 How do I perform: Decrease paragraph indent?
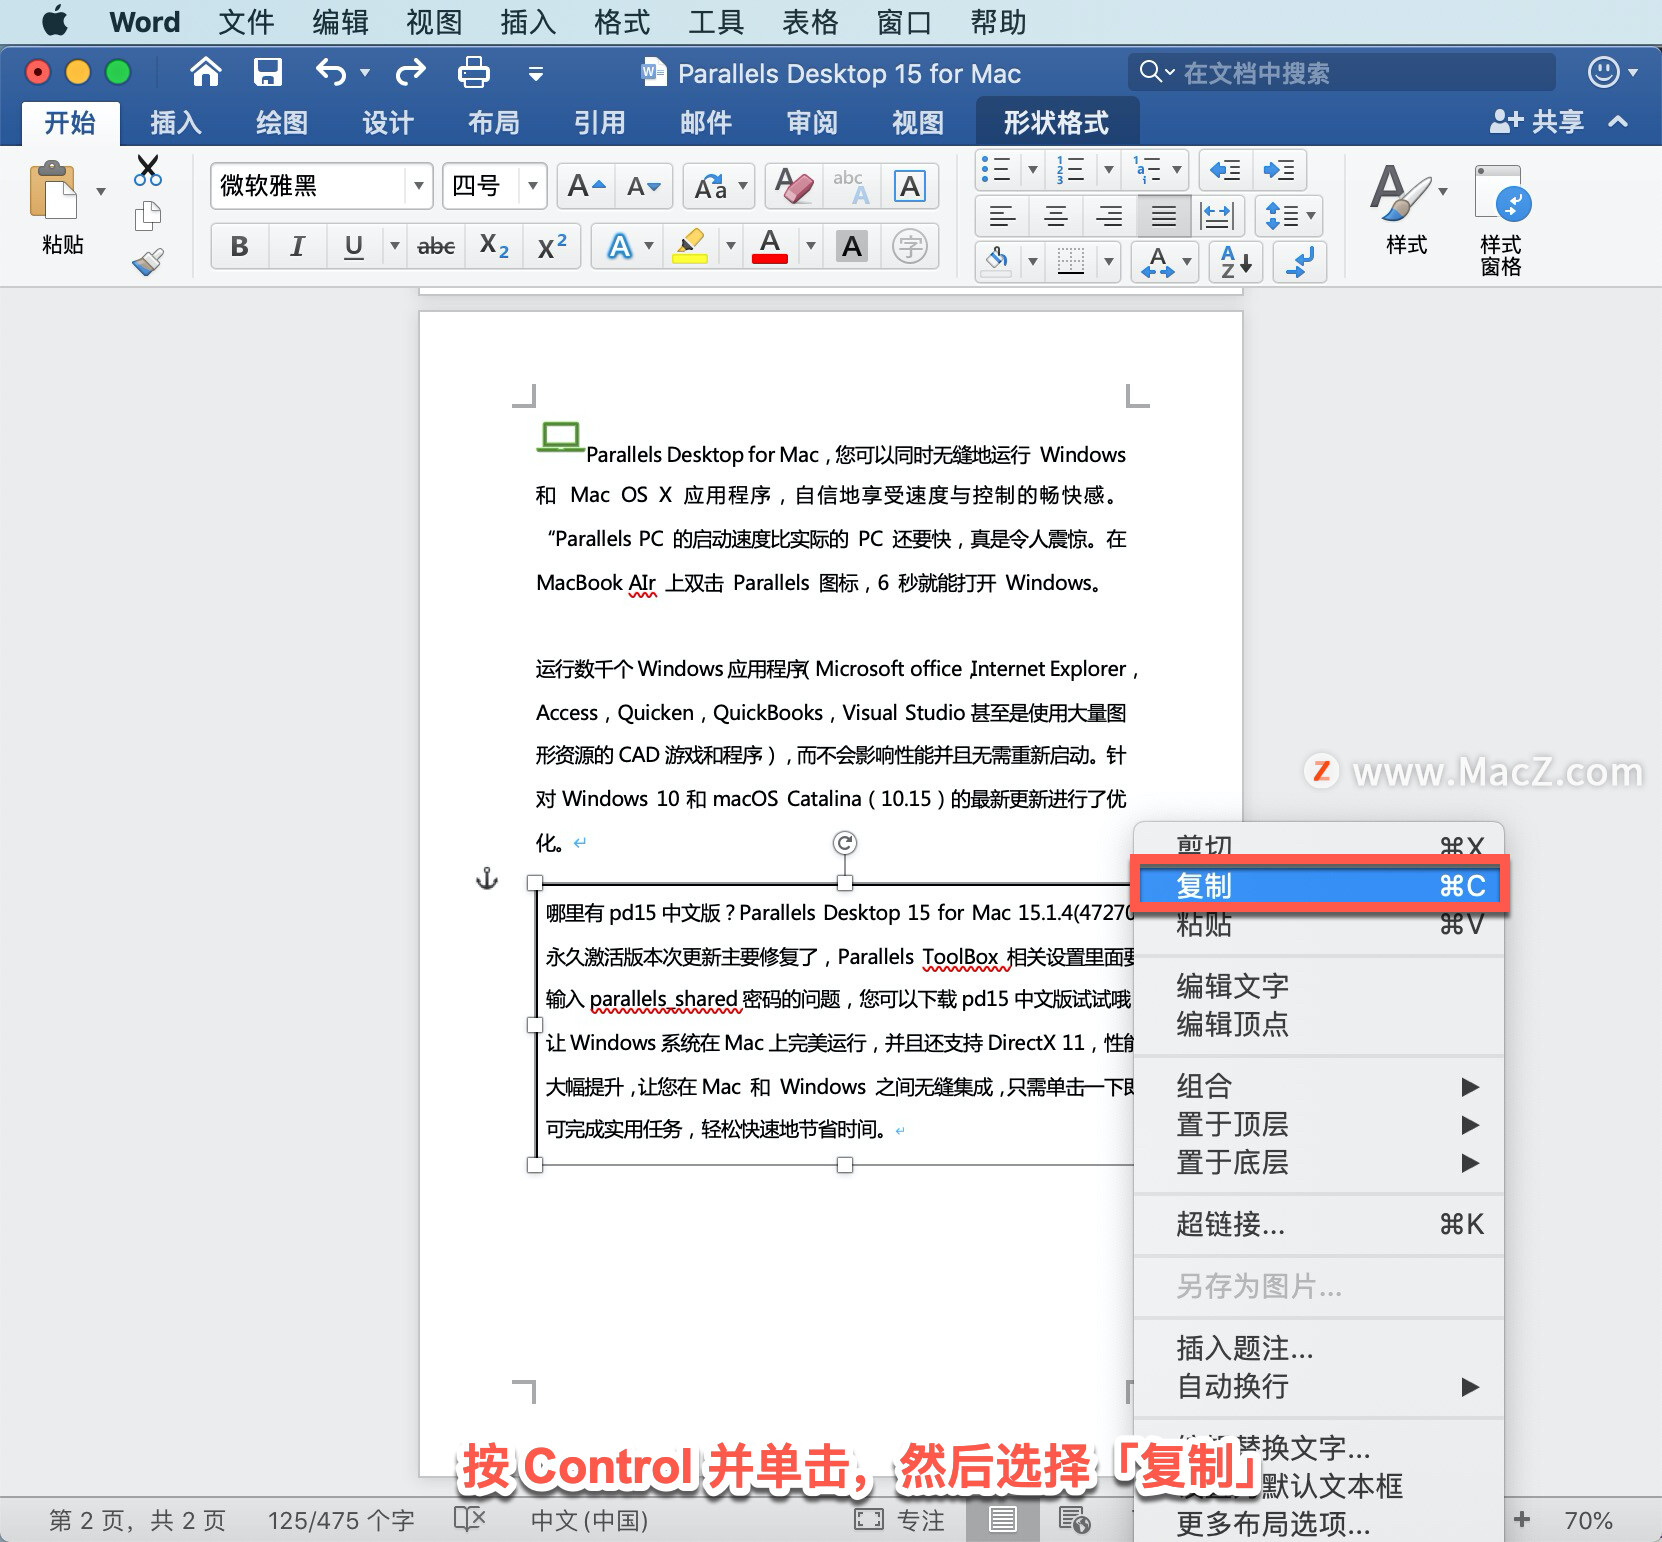pyautogui.click(x=1225, y=170)
